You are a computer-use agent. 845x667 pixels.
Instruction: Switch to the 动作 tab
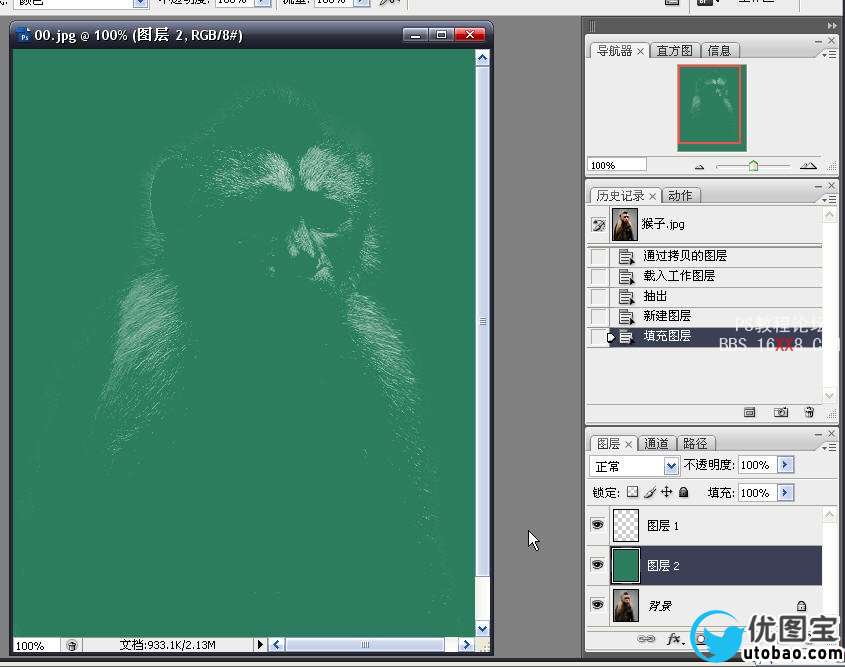click(680, 196)
